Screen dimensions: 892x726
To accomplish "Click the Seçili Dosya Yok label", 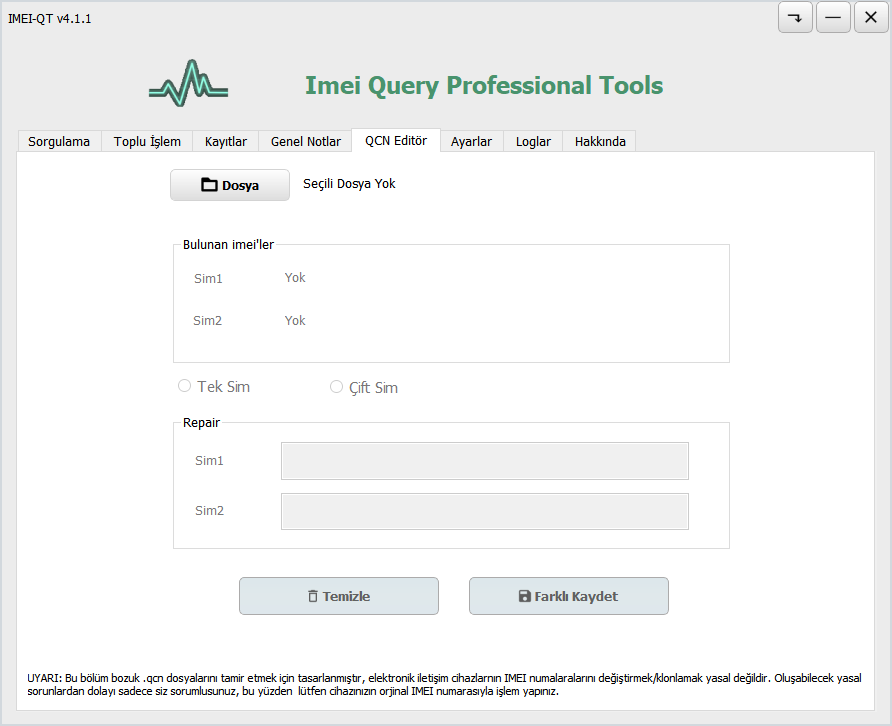I will tap(349, 184).
